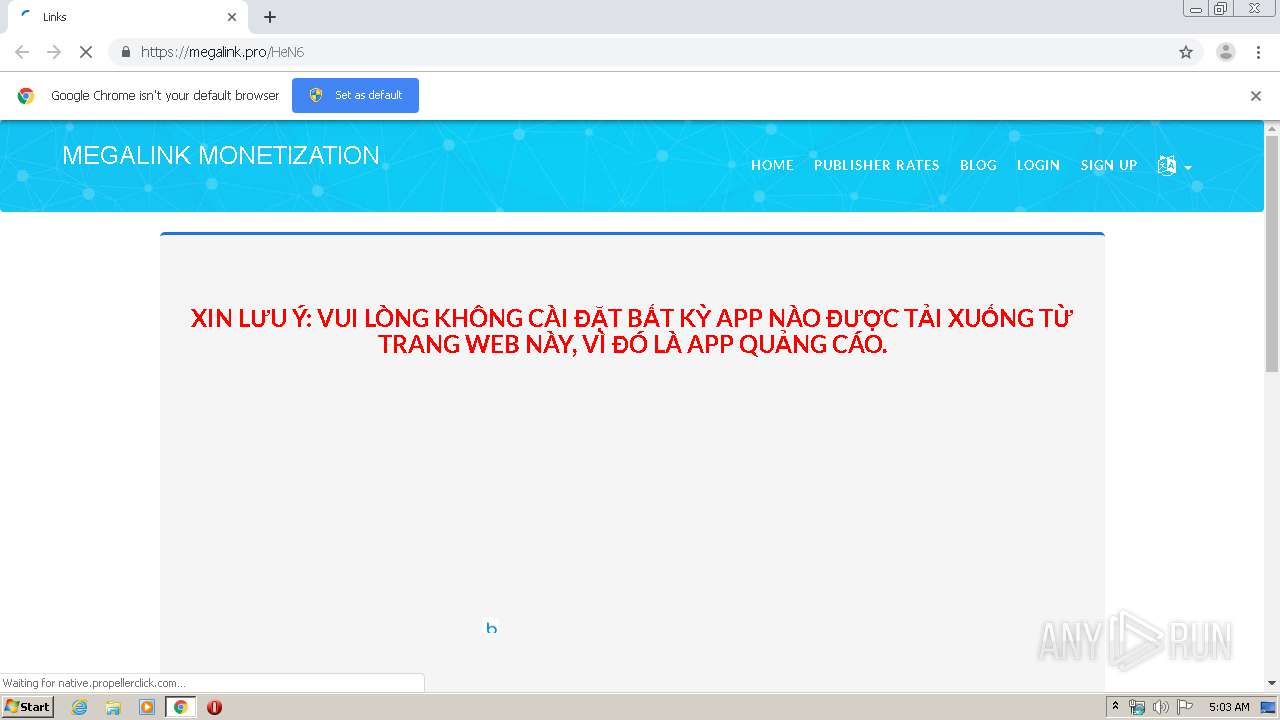1280x720 pixels.
Task: Open the SIGN UP page
Action: (1108, 165)
